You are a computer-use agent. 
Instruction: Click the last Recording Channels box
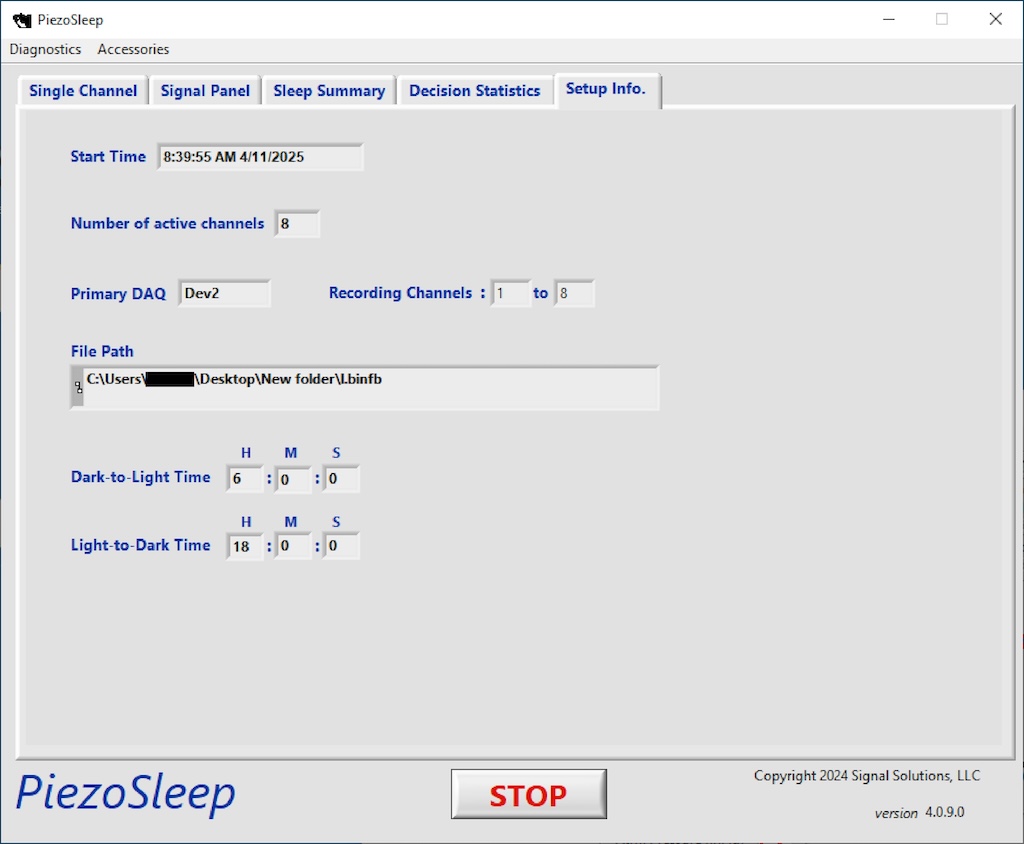pos(575,294)
